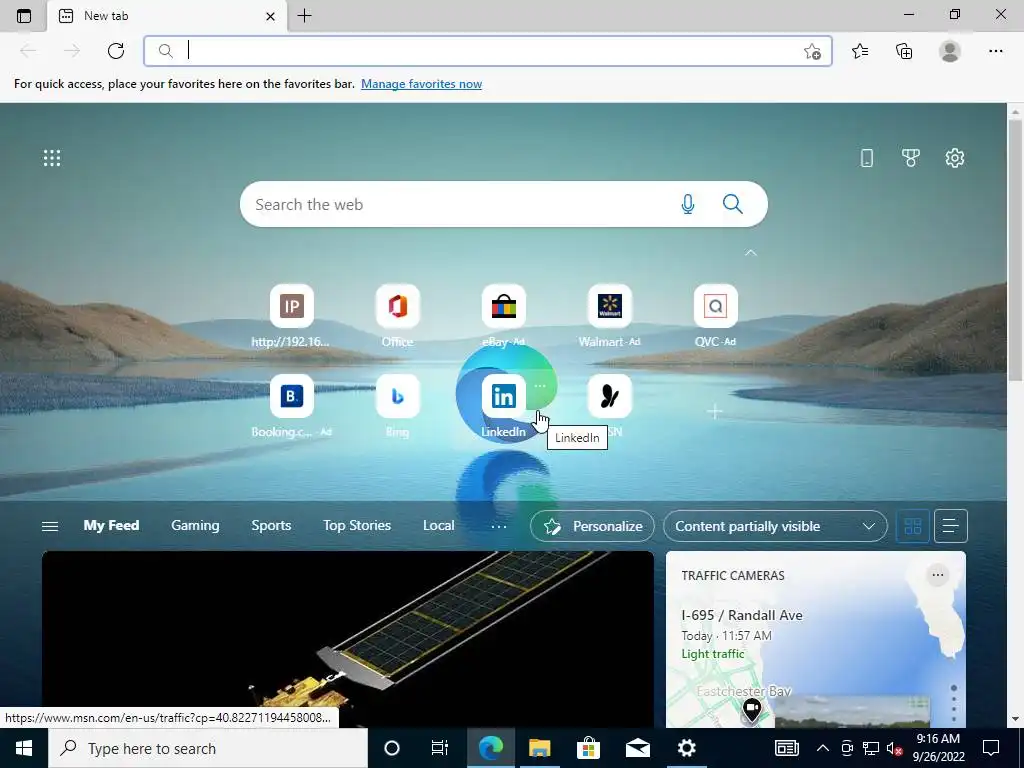Open the Rewards trophy icon
The image size is (1024, 768).
[x=910, y=158]
